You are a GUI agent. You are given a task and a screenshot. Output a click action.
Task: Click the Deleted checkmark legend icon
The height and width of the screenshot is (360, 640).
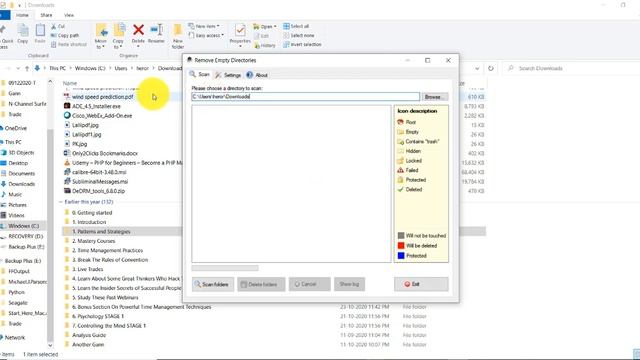(400, 189)
